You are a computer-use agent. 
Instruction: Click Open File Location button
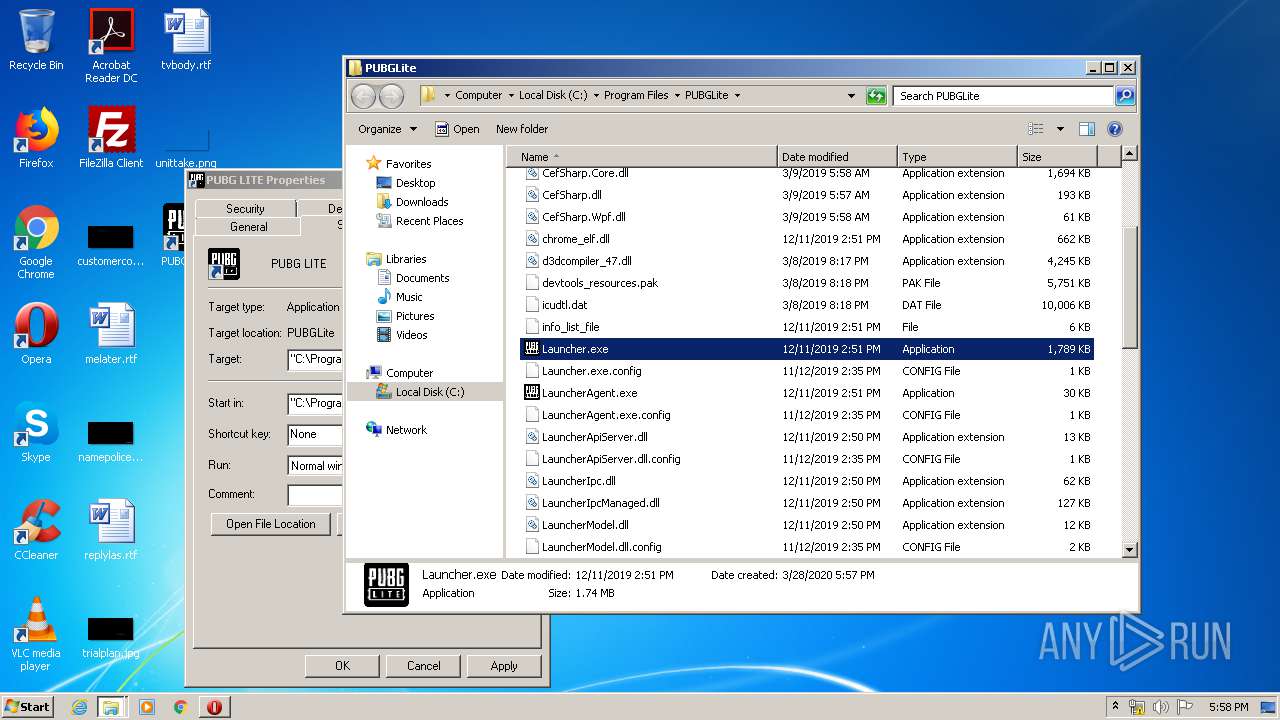(271, 524)
